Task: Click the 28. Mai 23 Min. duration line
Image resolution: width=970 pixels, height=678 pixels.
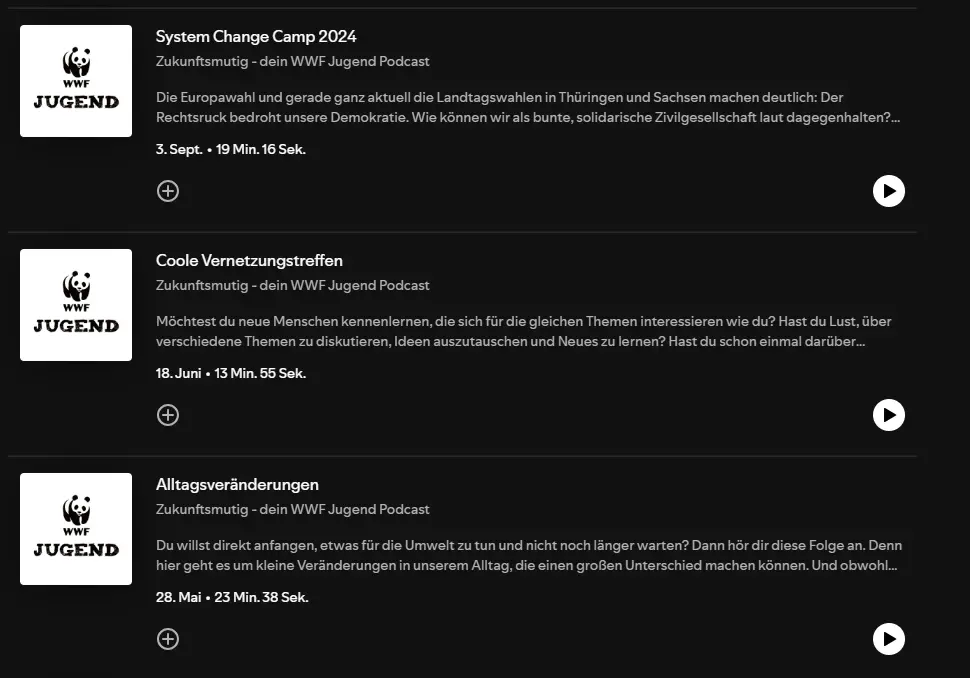Action: (x=232, y=597)
